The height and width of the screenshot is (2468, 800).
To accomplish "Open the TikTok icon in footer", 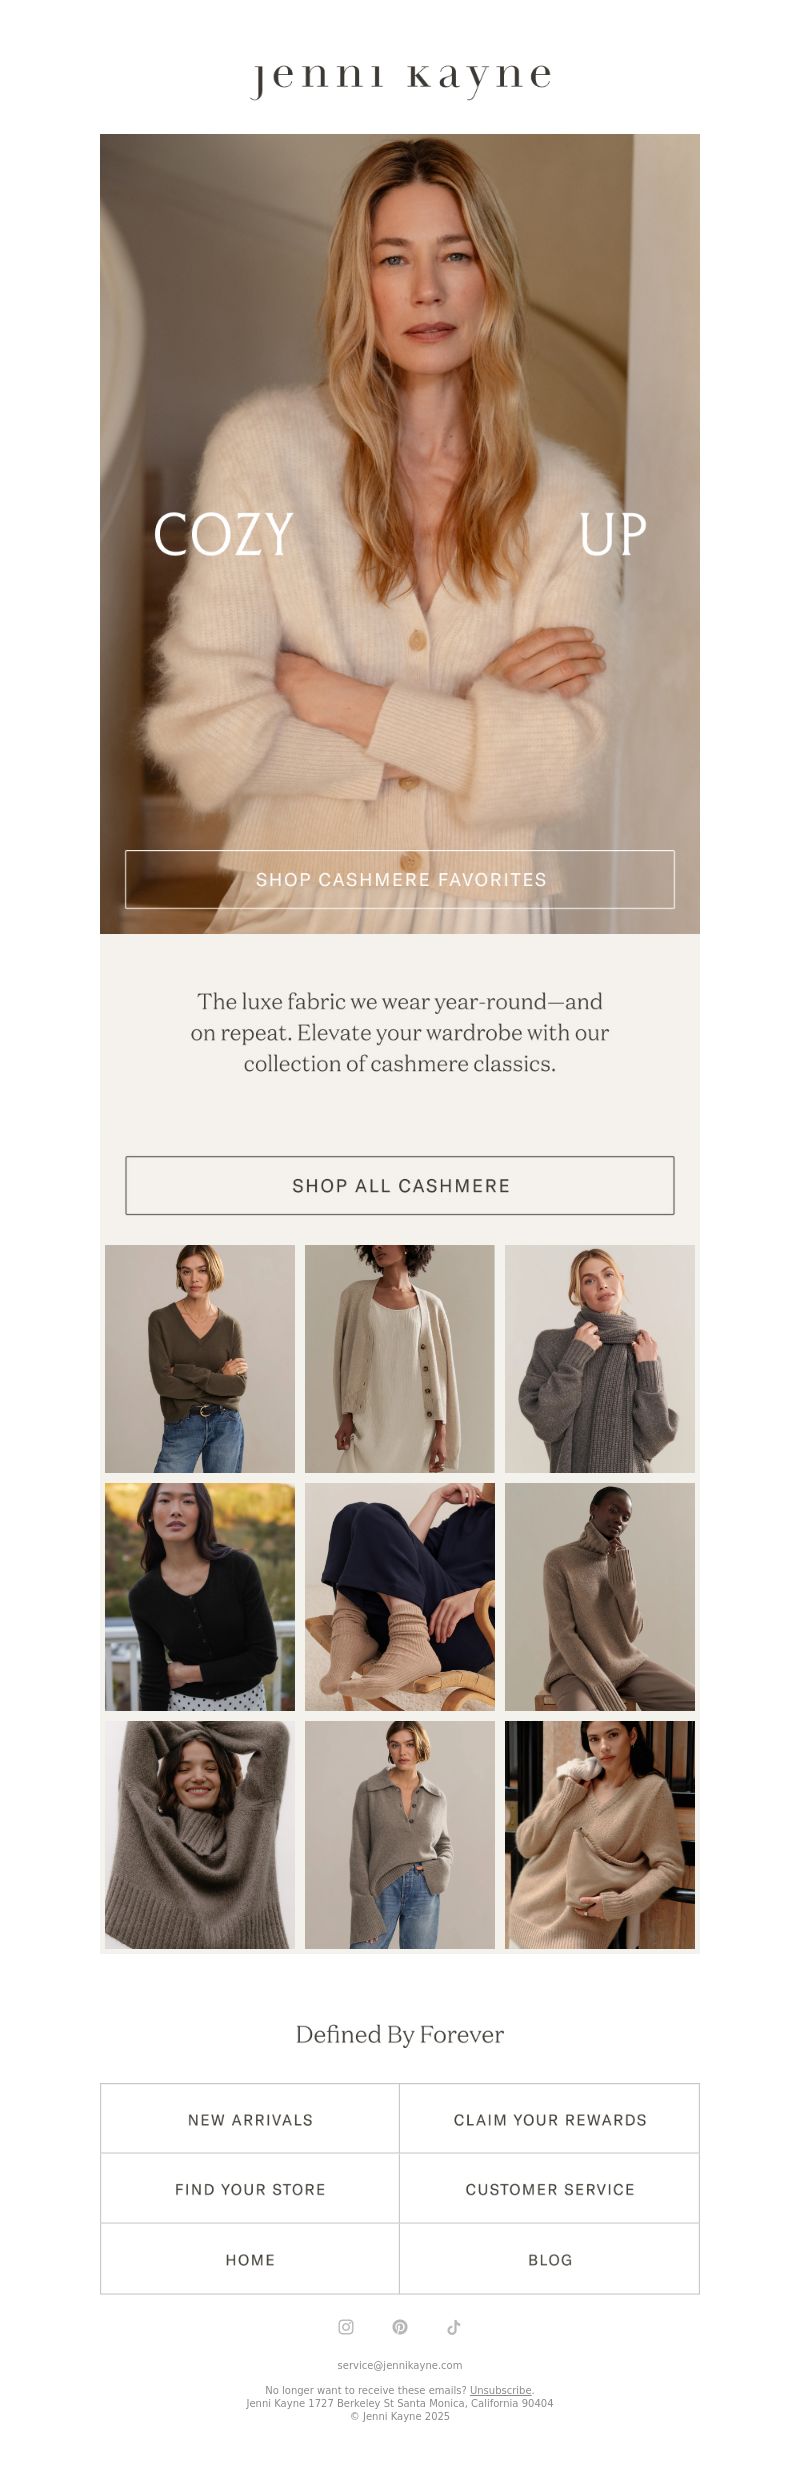I will [x=454, y=2327].
